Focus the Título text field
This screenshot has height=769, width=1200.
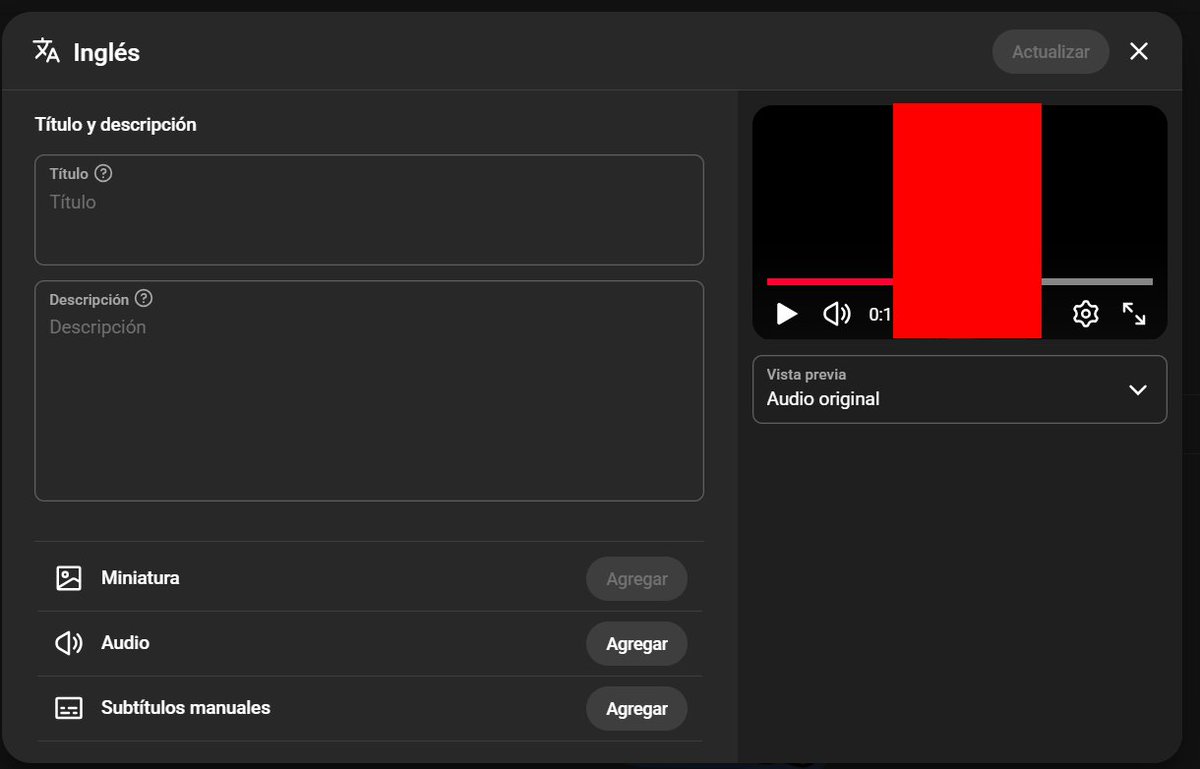[369, 210]
